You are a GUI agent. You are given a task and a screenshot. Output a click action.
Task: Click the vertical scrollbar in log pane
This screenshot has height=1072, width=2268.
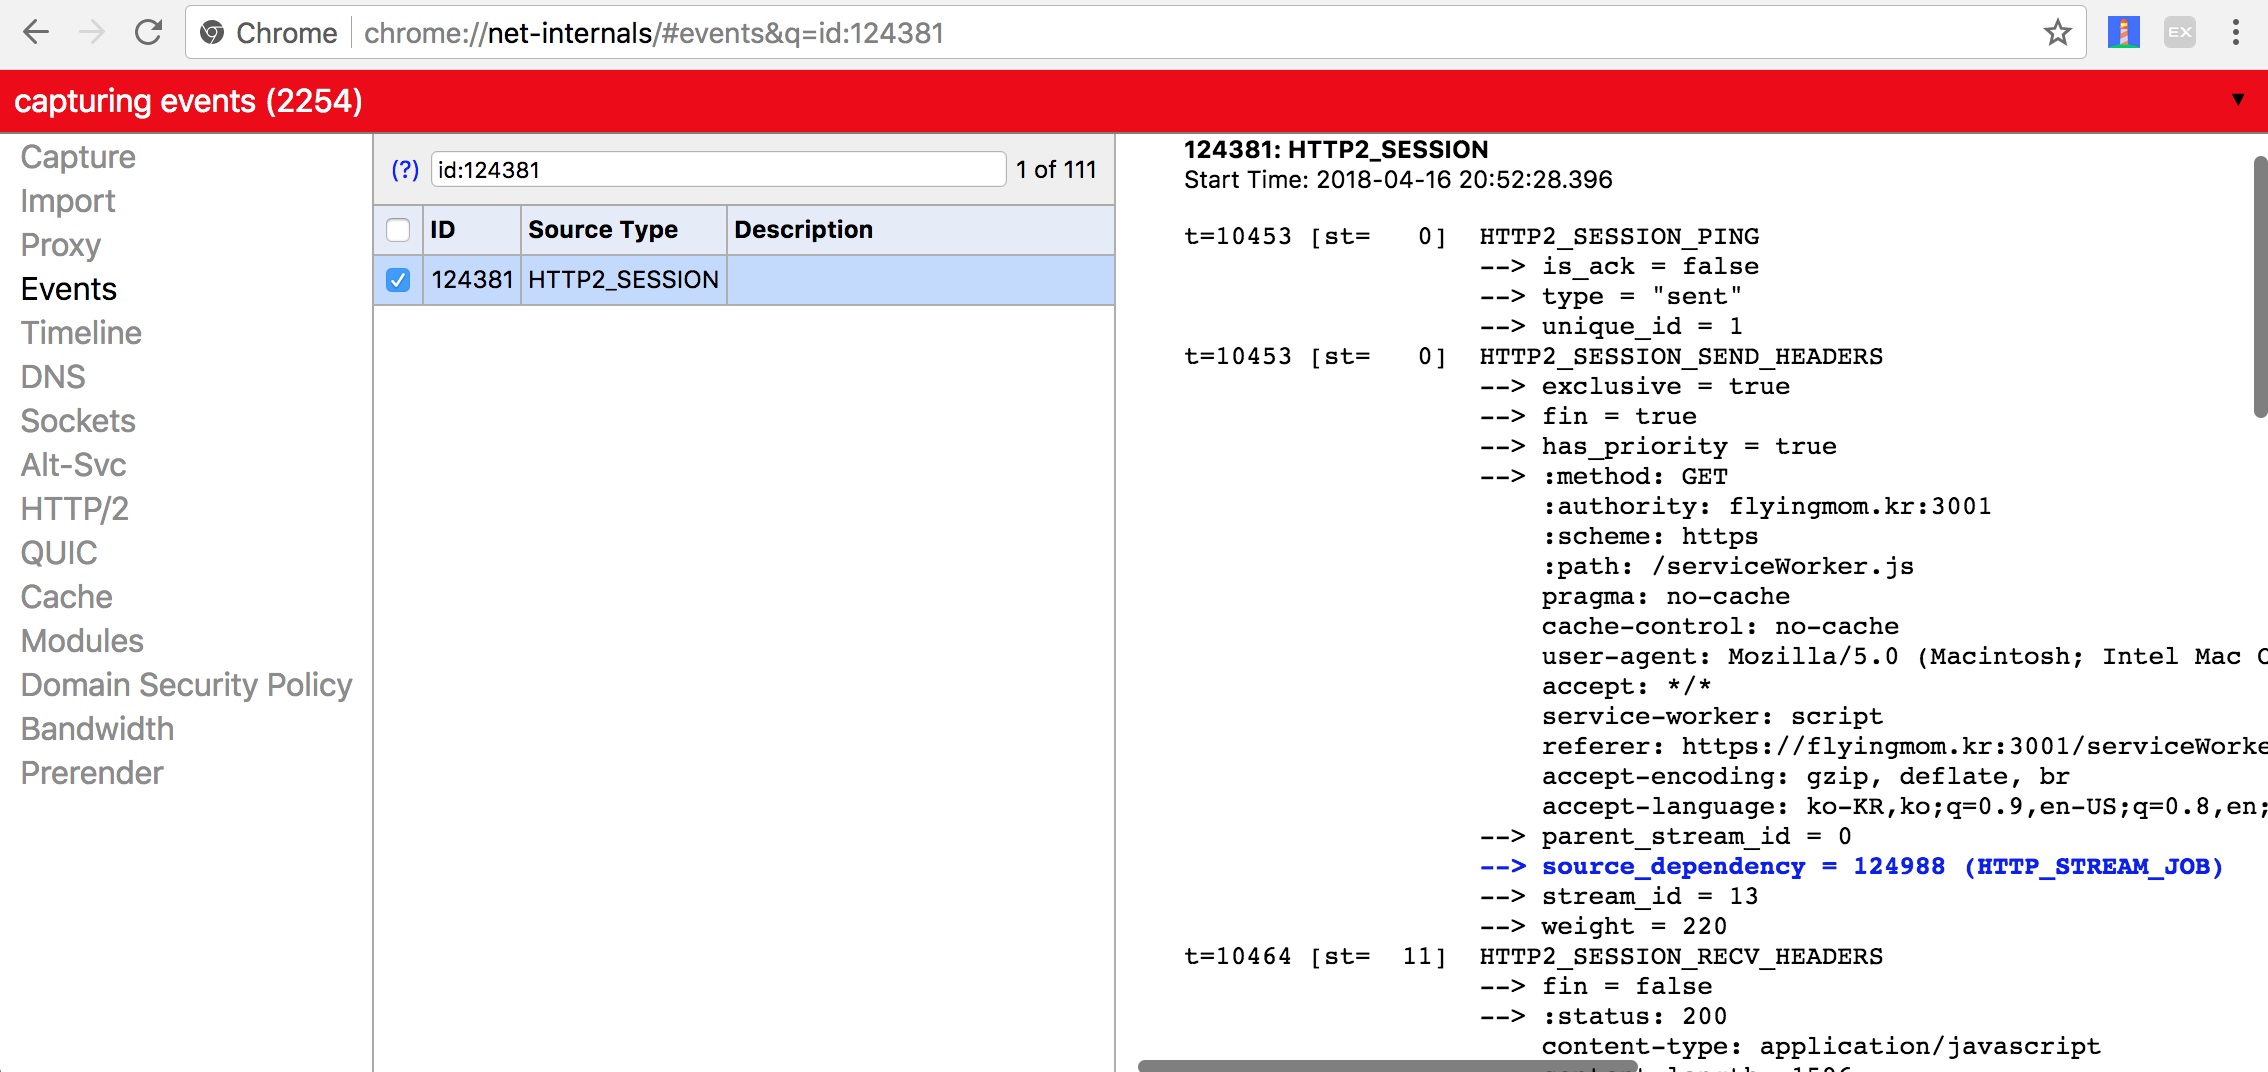click(2259, 287)
